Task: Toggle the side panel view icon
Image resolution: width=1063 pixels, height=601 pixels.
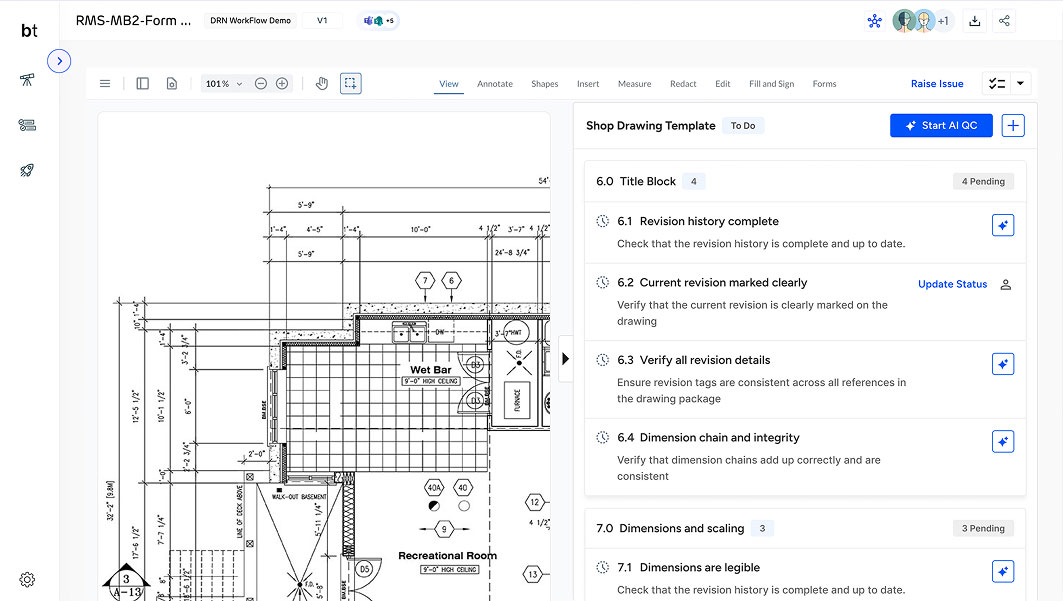Action: (142, 83)
